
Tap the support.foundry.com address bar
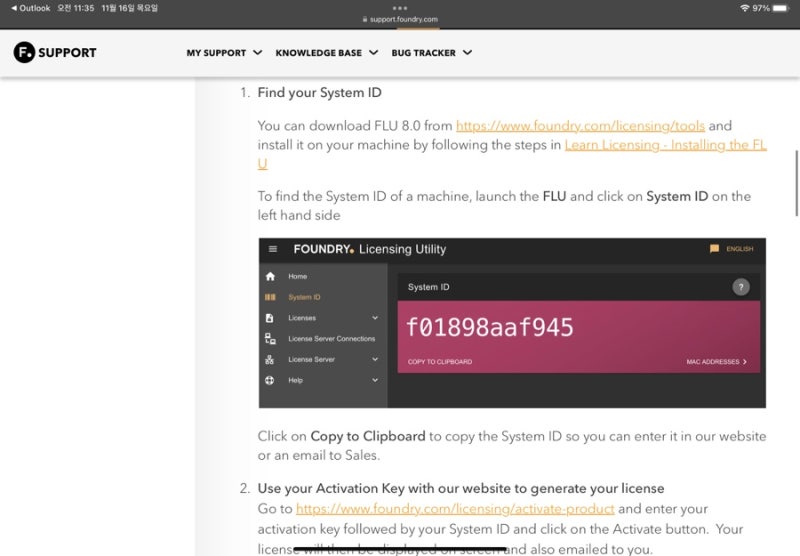click(400, 19)
